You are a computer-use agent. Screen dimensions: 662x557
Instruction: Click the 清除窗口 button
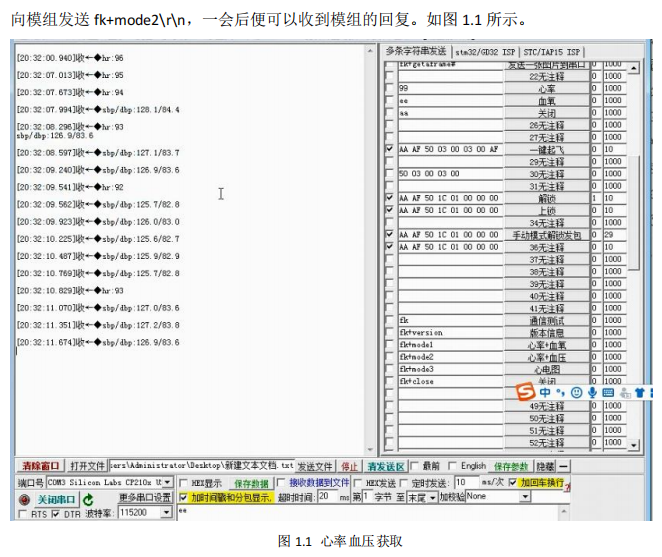[x=41, y=466]
